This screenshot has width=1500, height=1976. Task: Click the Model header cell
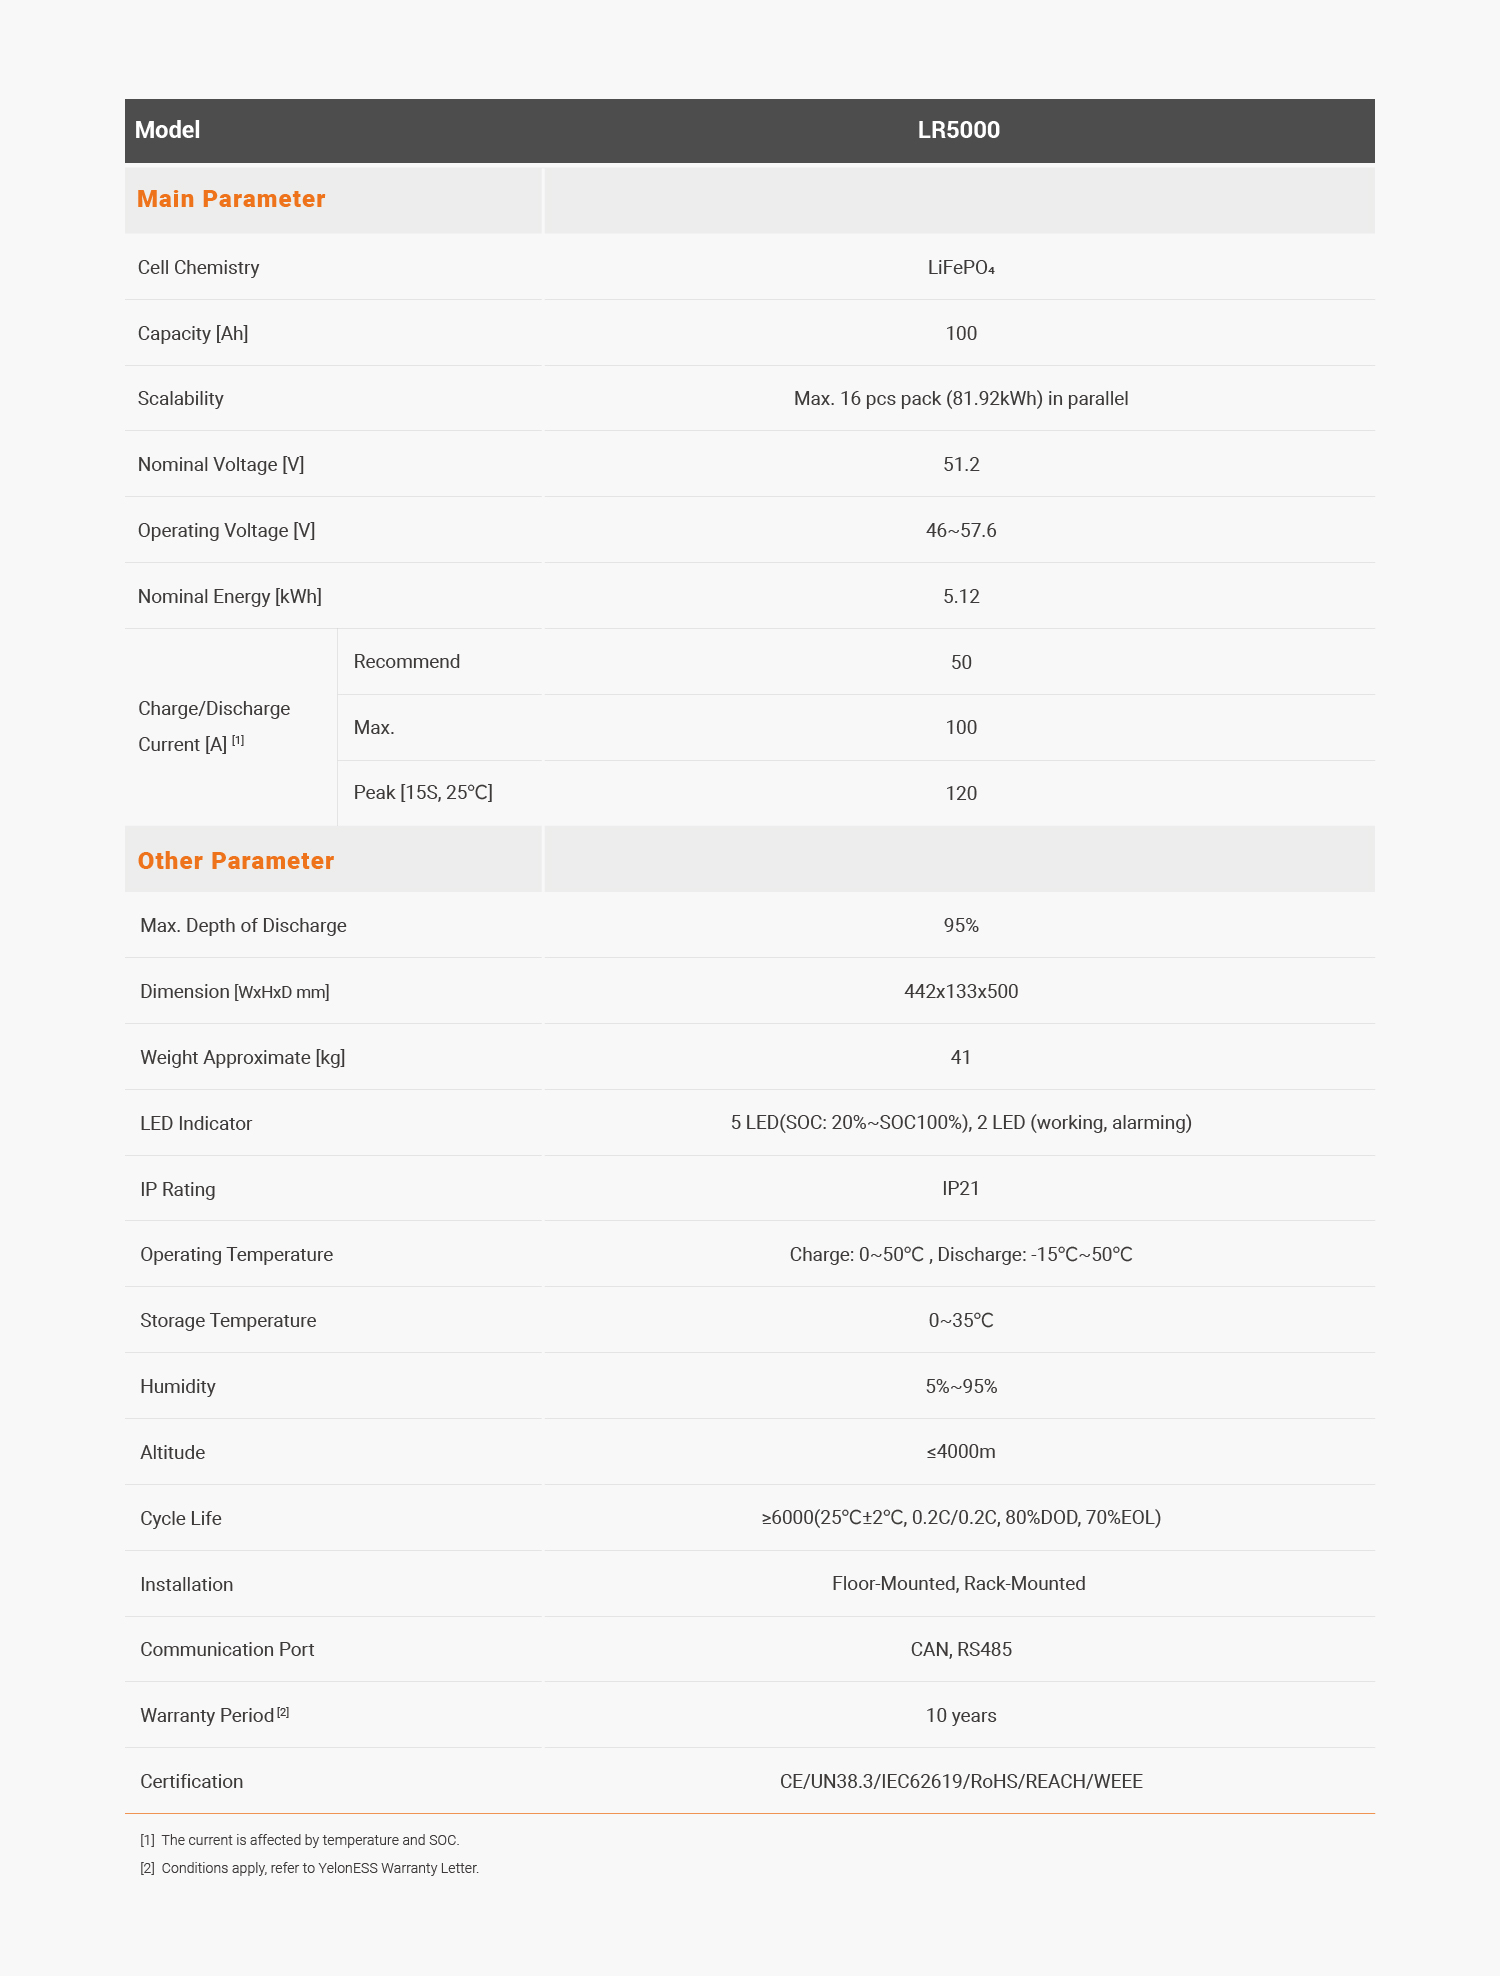click(x=168, y=130)
